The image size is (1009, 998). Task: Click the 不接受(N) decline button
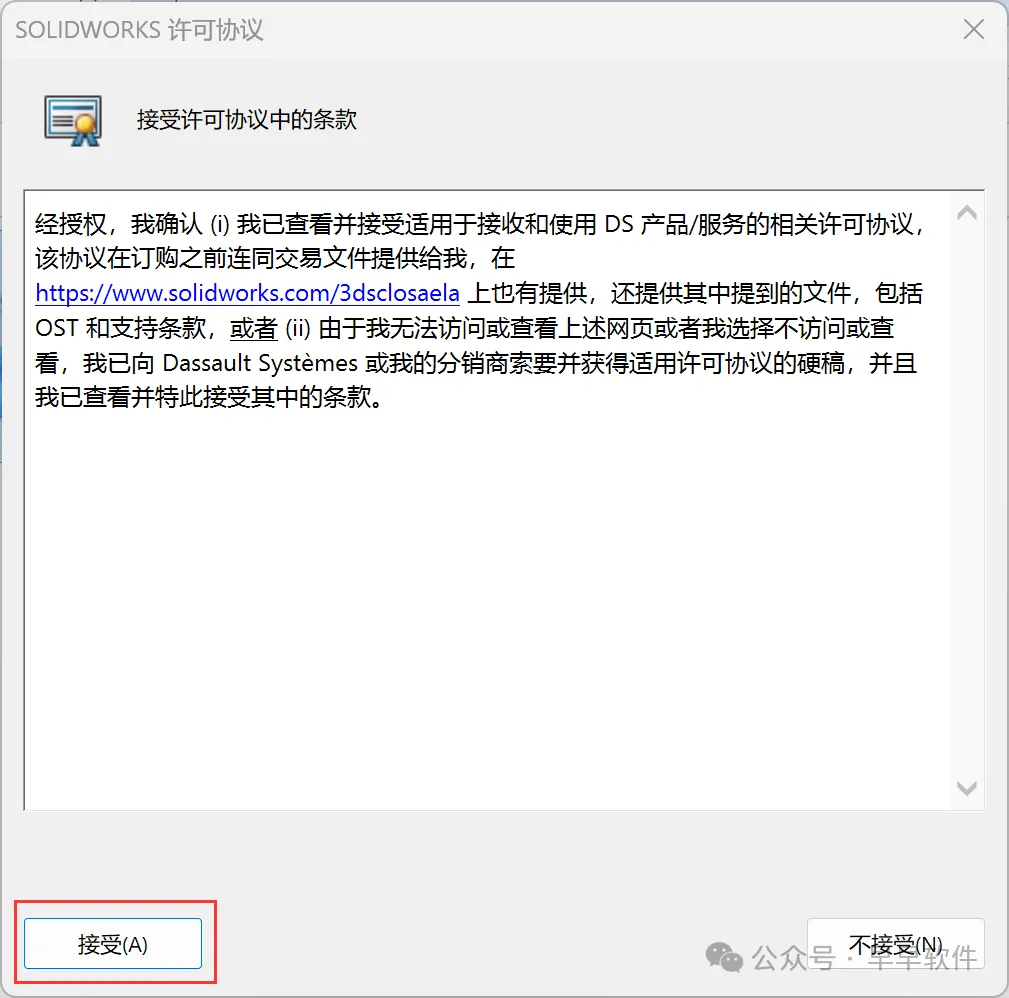[x=896, y=943]
